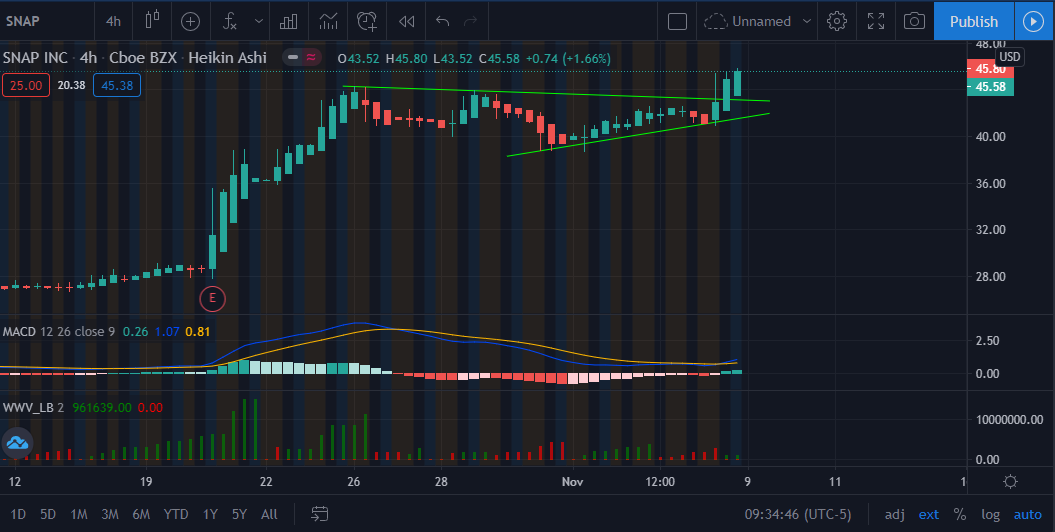The image size is (1055, 532).
Task: Toggle percent scale mode
Action: point(959,515)
